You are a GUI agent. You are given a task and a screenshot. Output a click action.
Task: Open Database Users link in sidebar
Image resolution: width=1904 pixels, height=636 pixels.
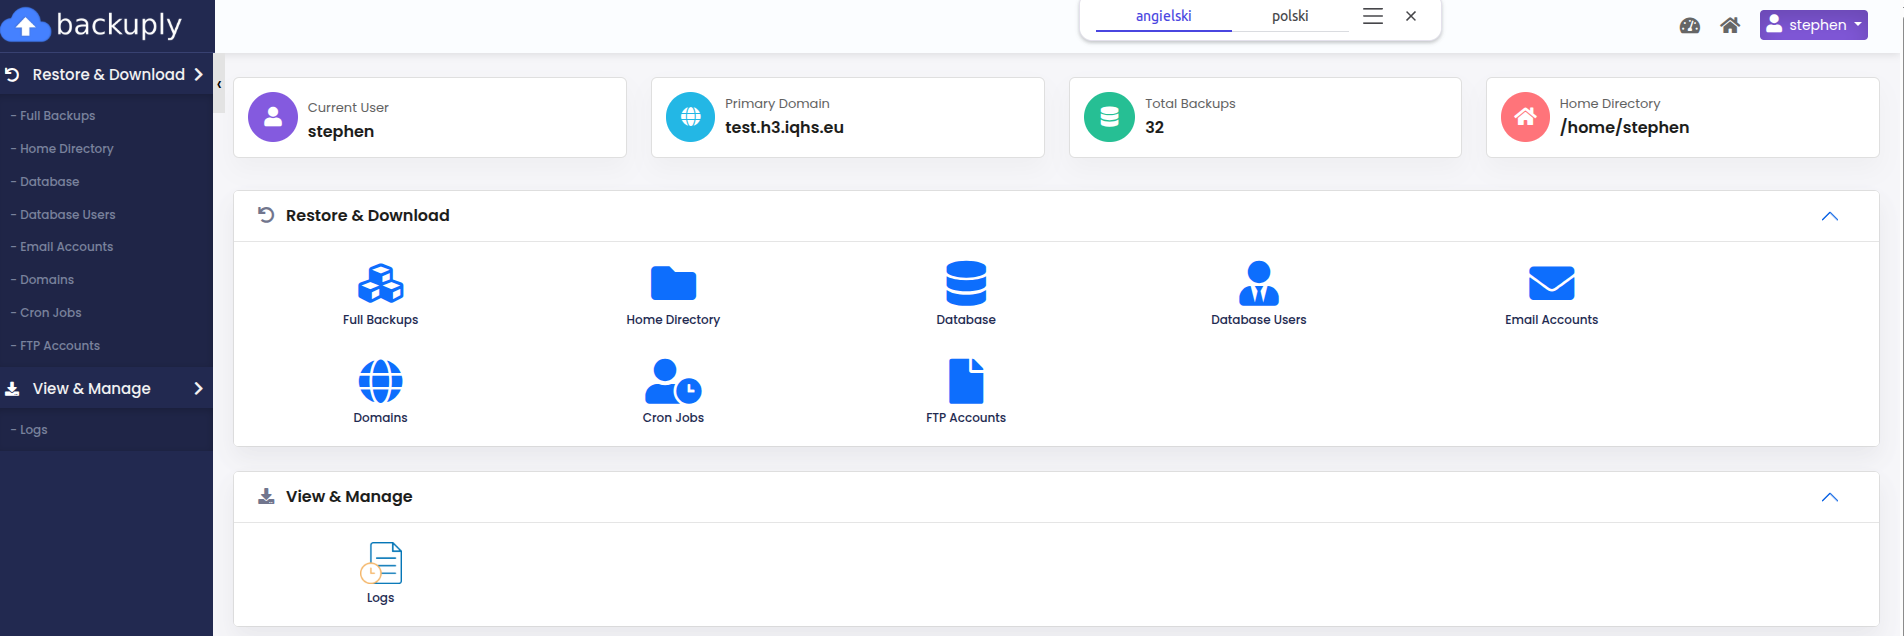(x=67, y=214)
